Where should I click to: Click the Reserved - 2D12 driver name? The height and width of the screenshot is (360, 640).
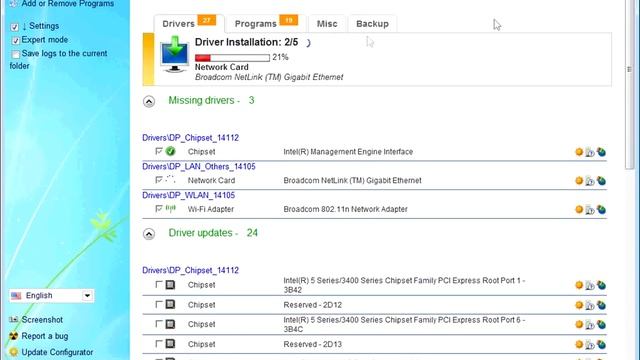coord(313,305)
